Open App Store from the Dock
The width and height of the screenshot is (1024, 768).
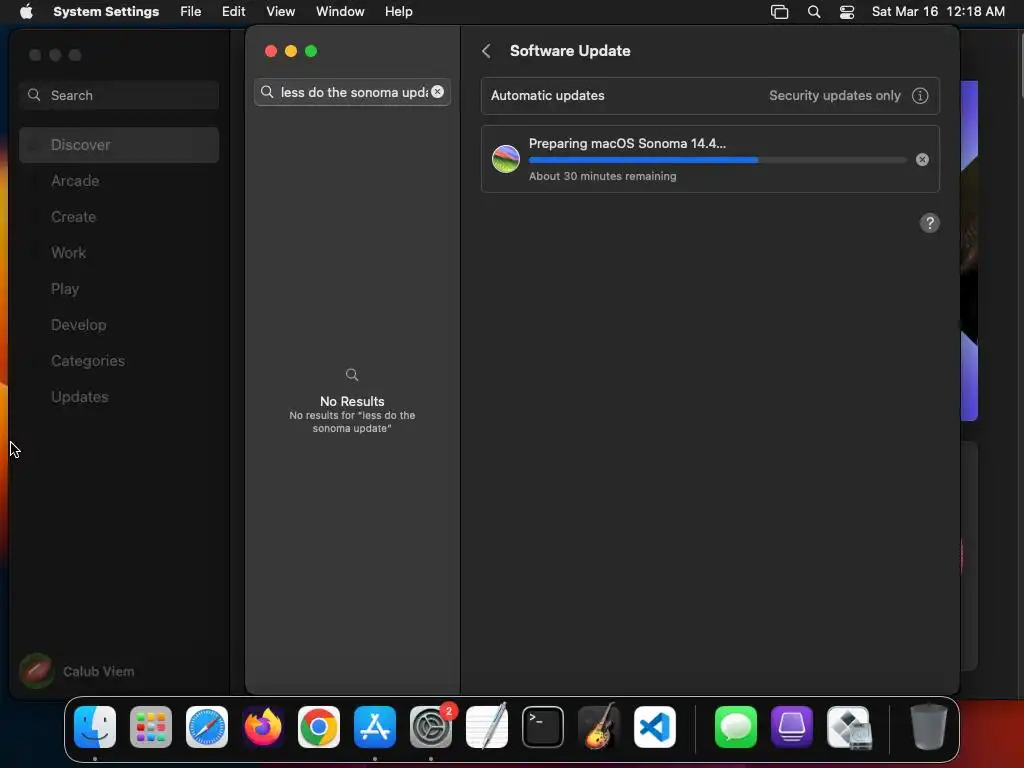[x=375, y=727]
